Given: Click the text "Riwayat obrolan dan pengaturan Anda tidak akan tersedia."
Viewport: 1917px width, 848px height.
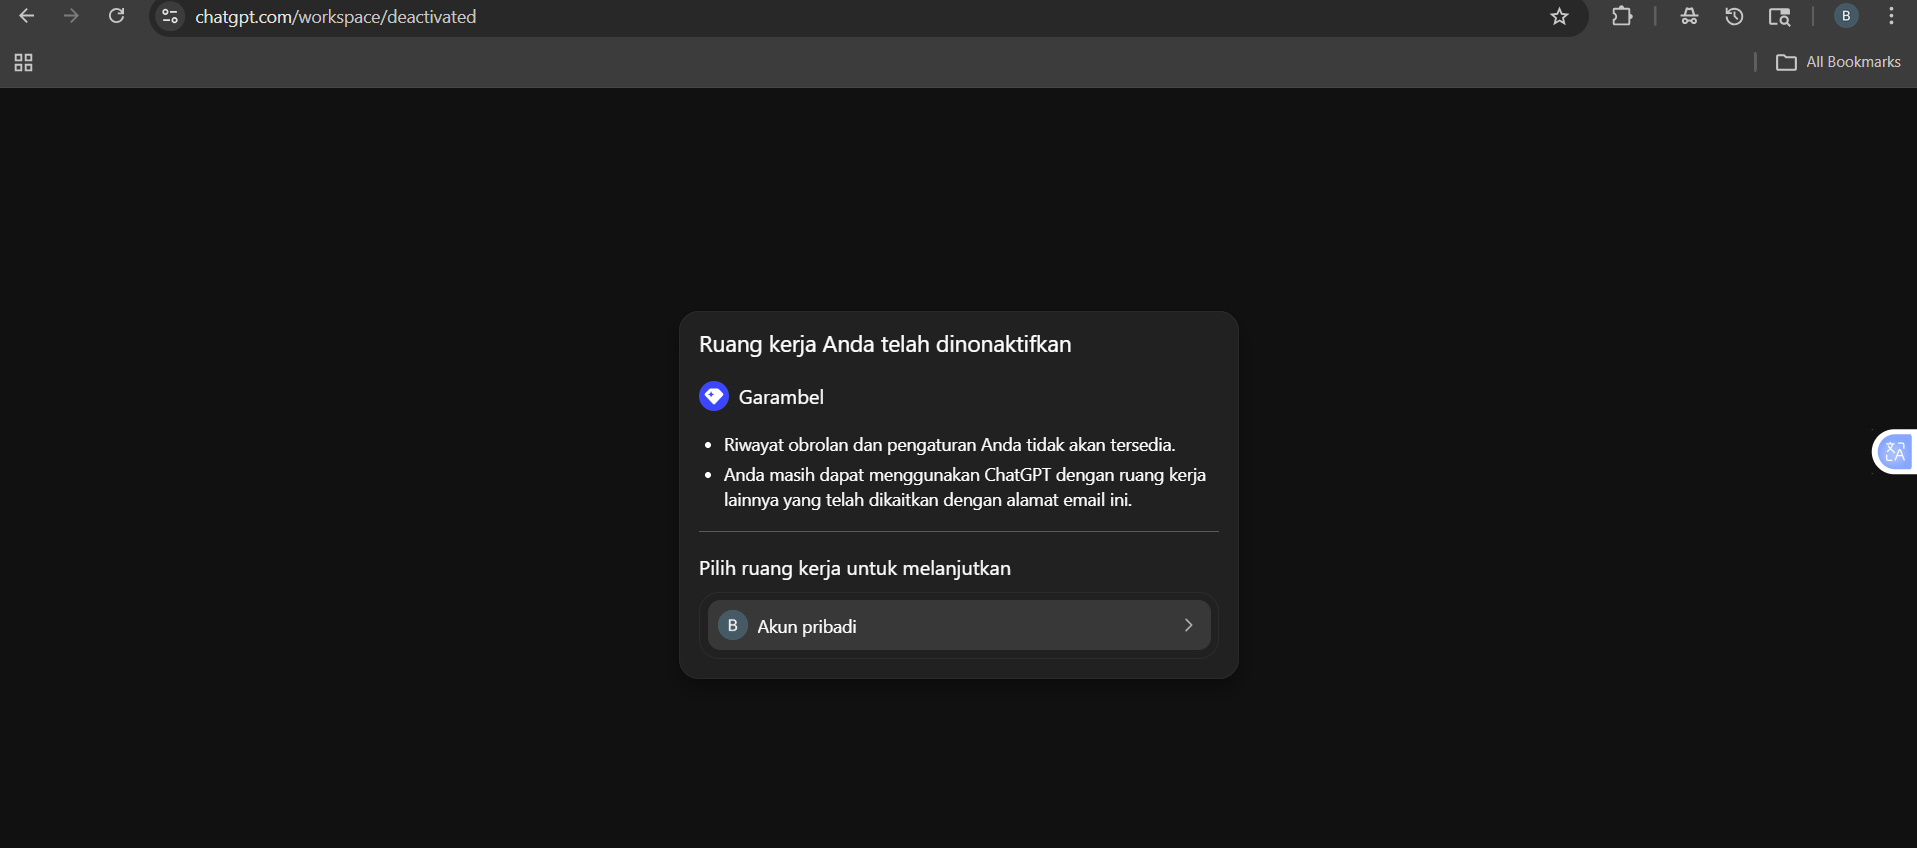Looking at the screenshot, I should pos(950,445).
